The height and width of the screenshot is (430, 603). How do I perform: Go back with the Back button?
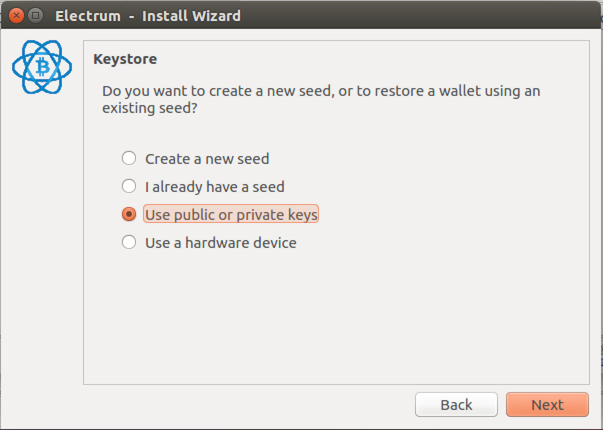pos(456,405)
